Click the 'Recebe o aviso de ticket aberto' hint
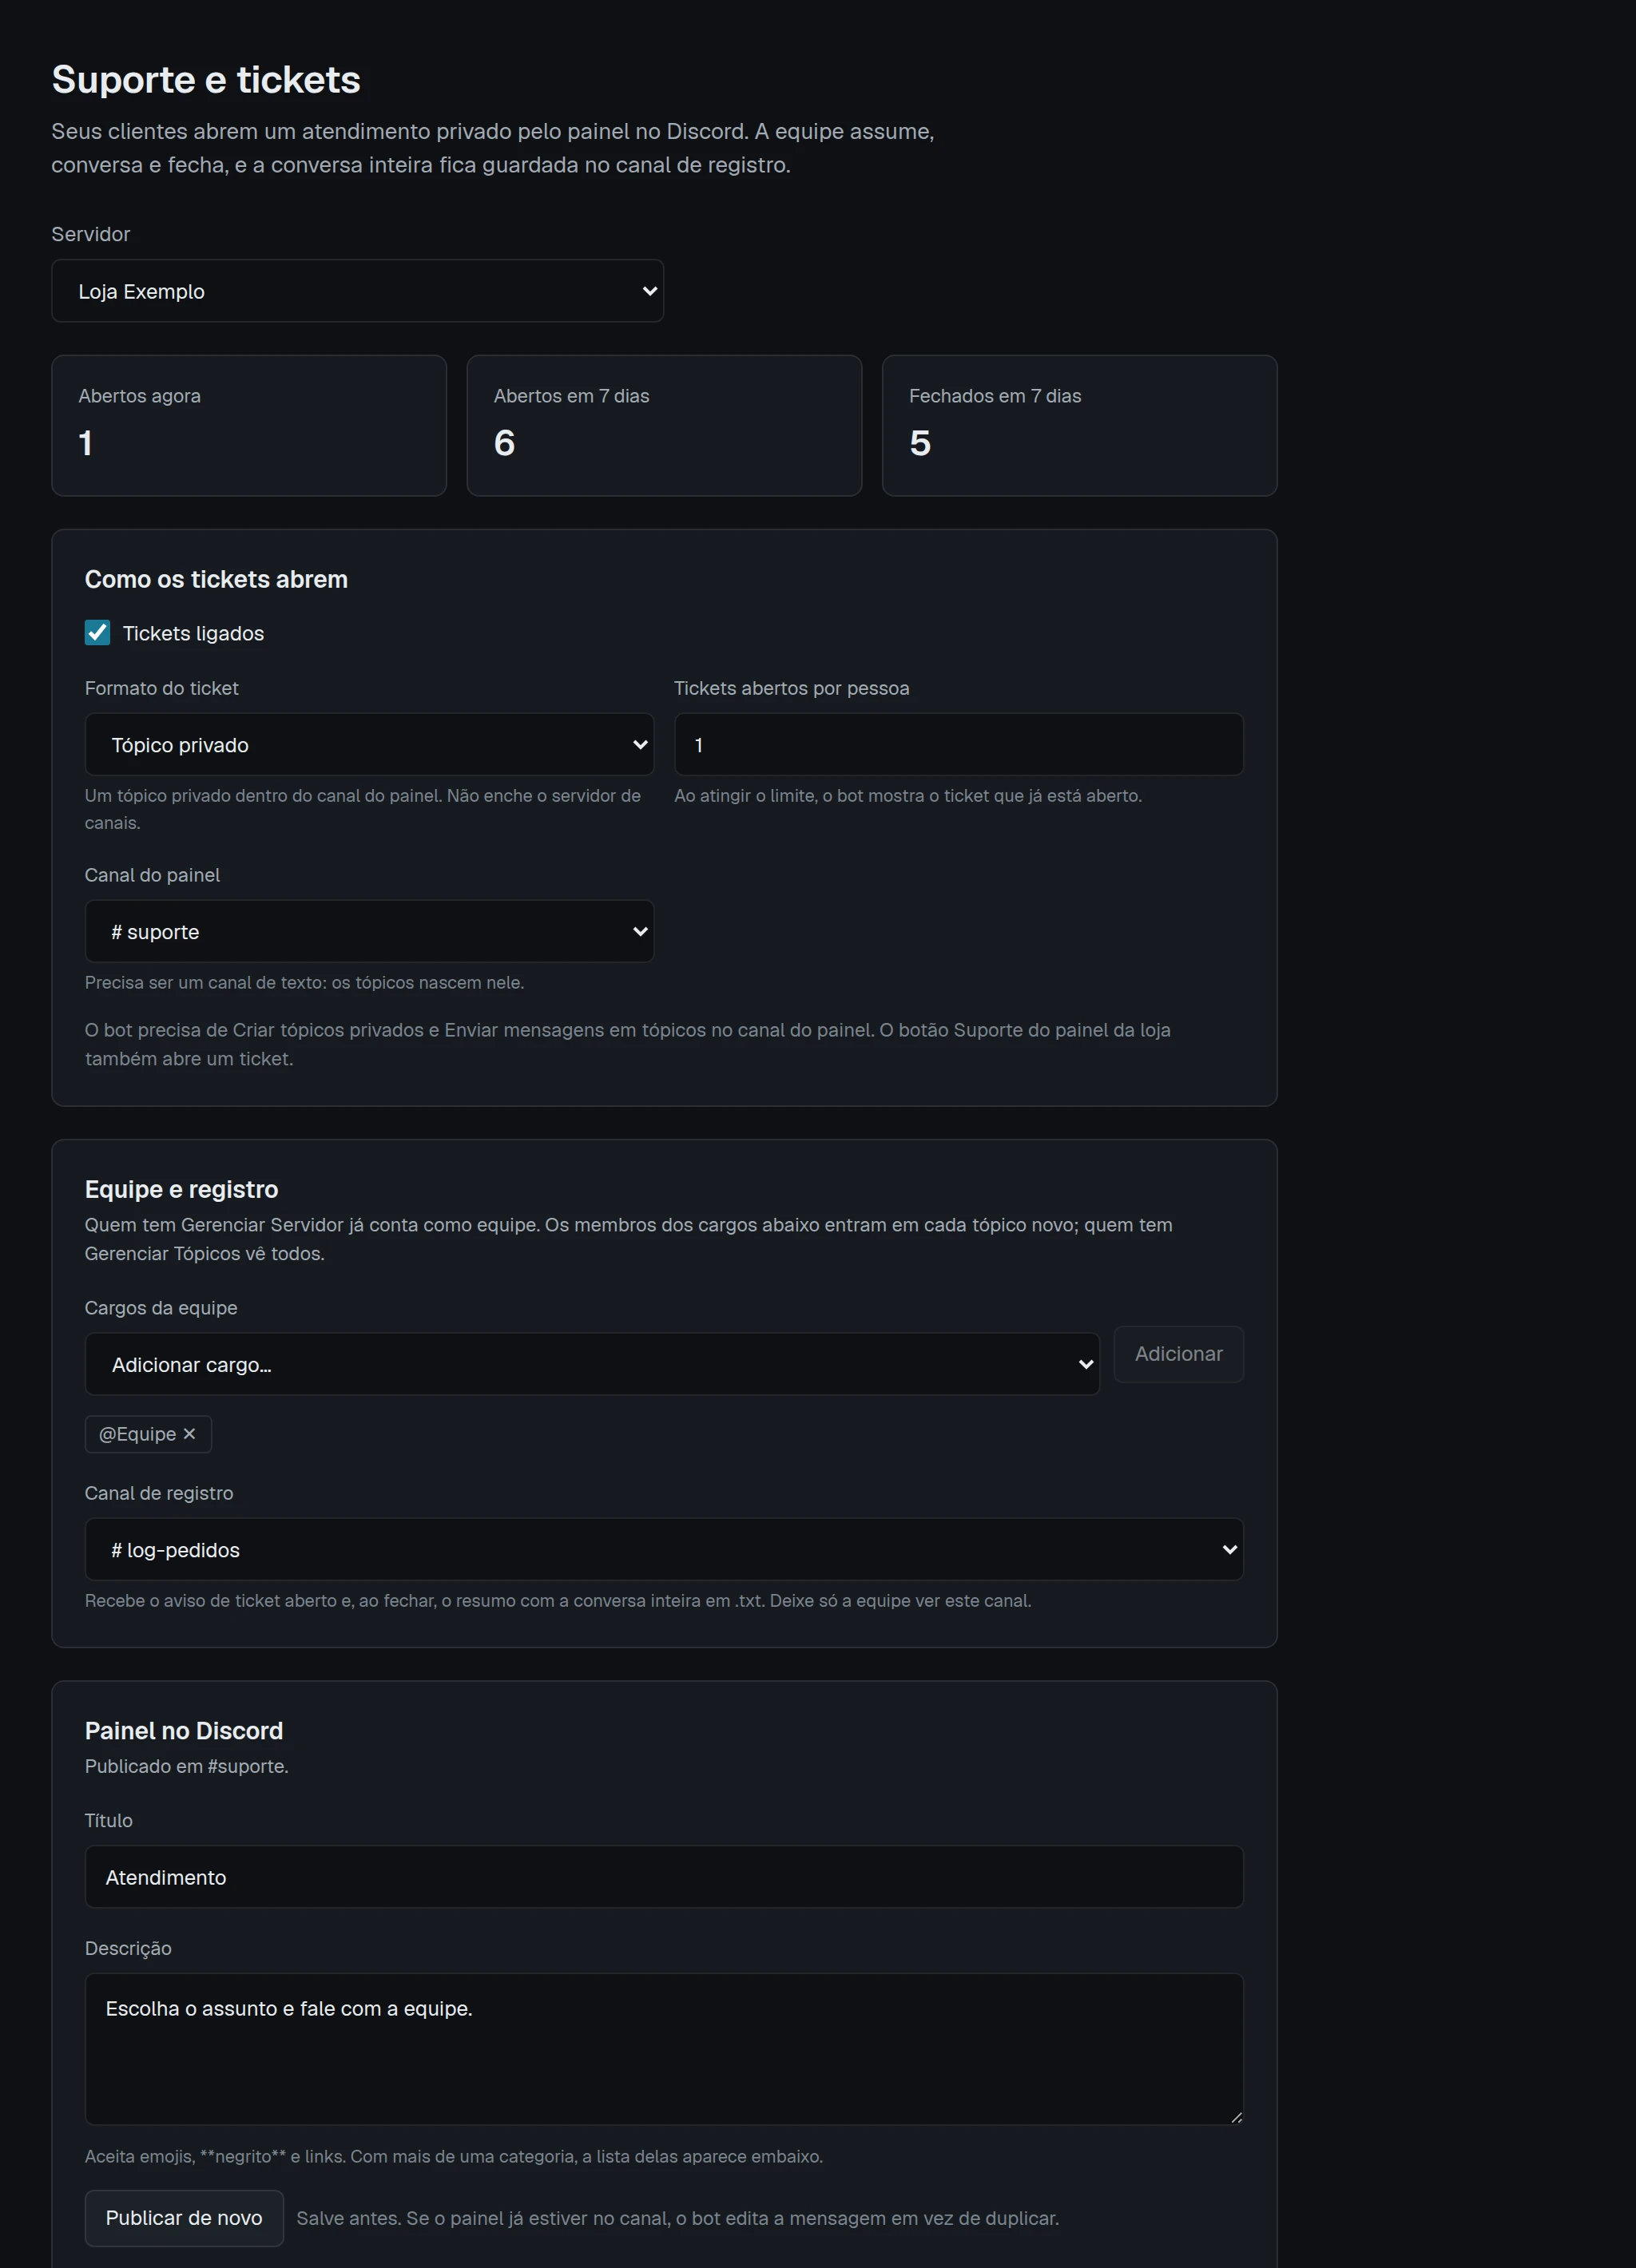Image resolution: width=1636 pixels, height=2268 pixels. tap(558, 1601)
